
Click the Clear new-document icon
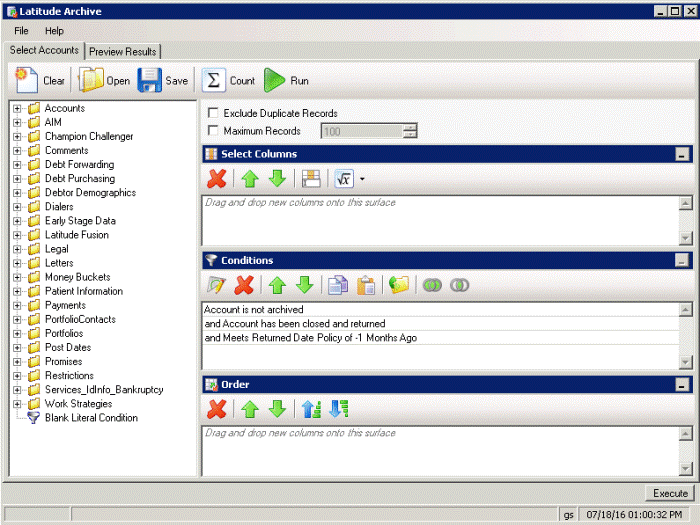26,80
